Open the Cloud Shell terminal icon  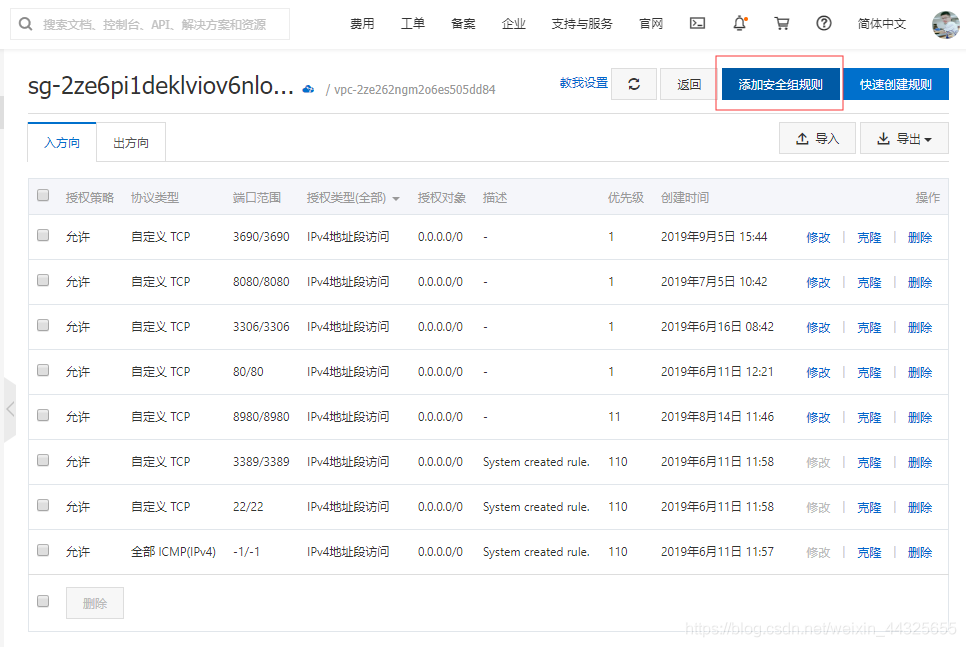(698, 24)
